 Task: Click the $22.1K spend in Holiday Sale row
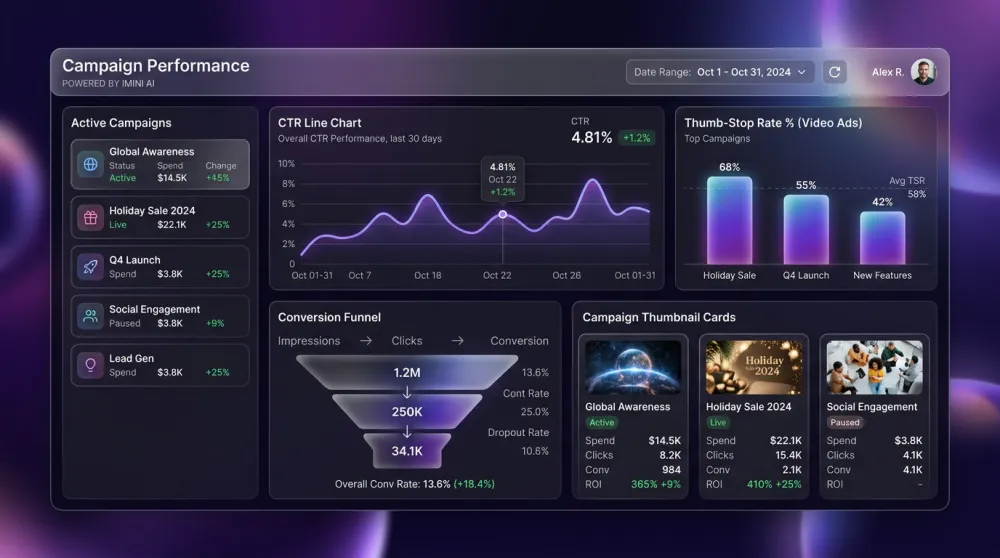(172, 224)
